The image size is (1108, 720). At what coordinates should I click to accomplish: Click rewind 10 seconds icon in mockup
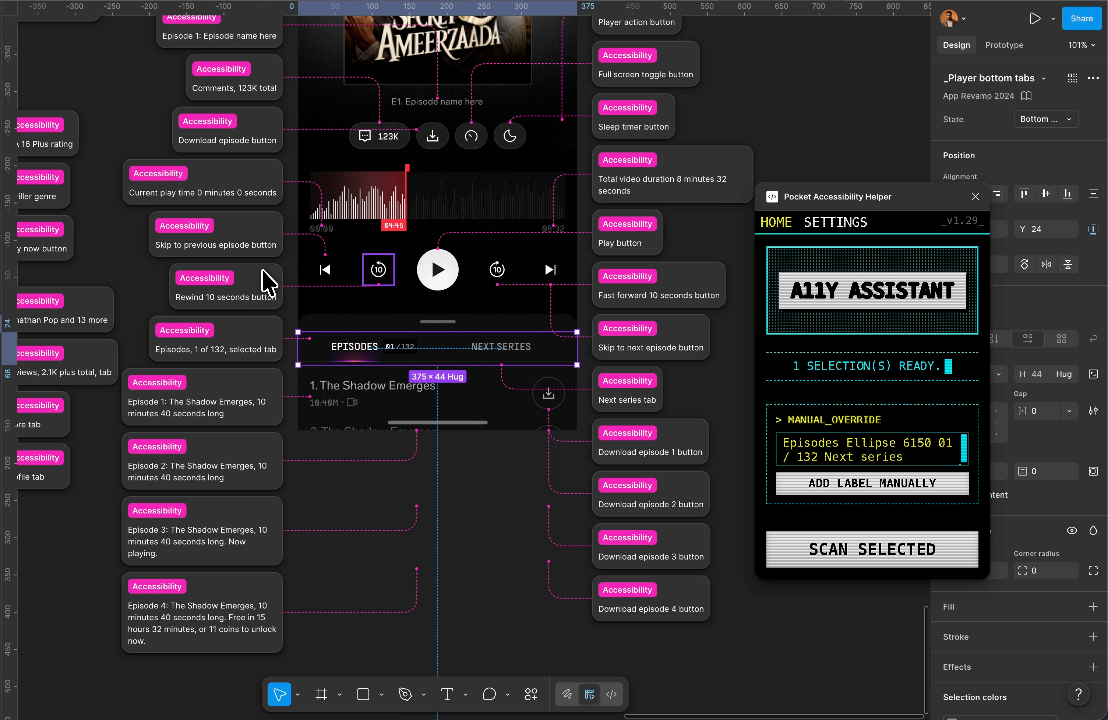point(378,270)
